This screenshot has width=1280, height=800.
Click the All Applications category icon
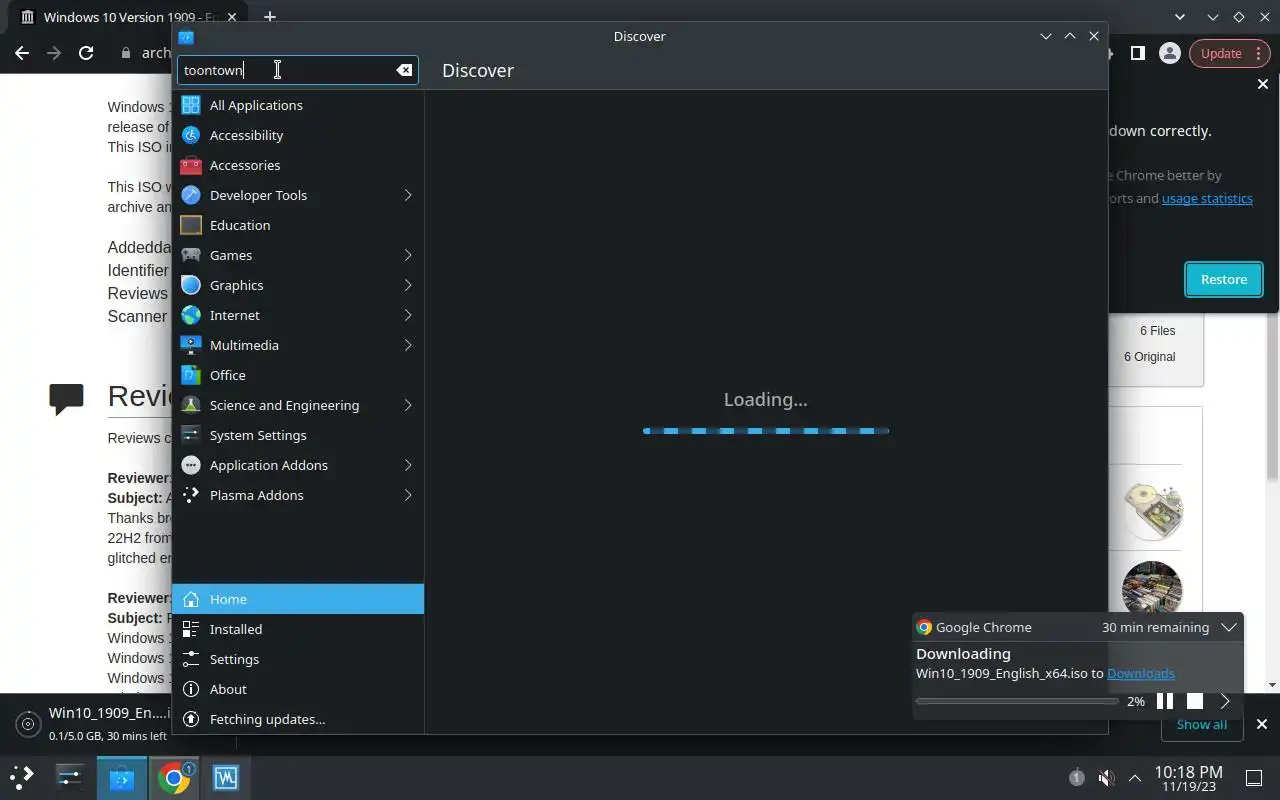pos(191,105)
